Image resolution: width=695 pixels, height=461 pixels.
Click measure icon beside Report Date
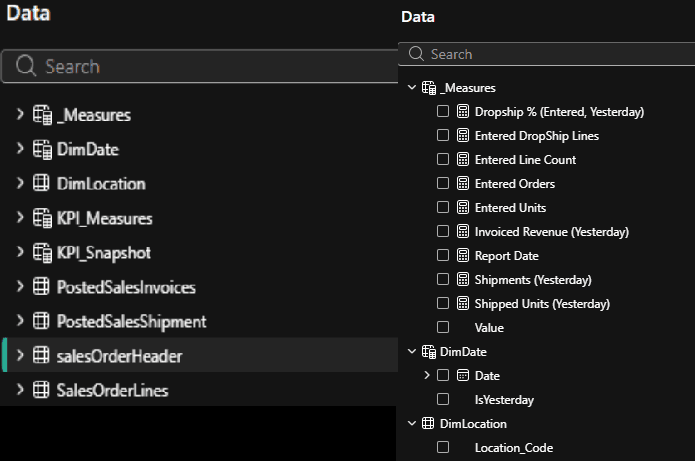coord(463,255)
